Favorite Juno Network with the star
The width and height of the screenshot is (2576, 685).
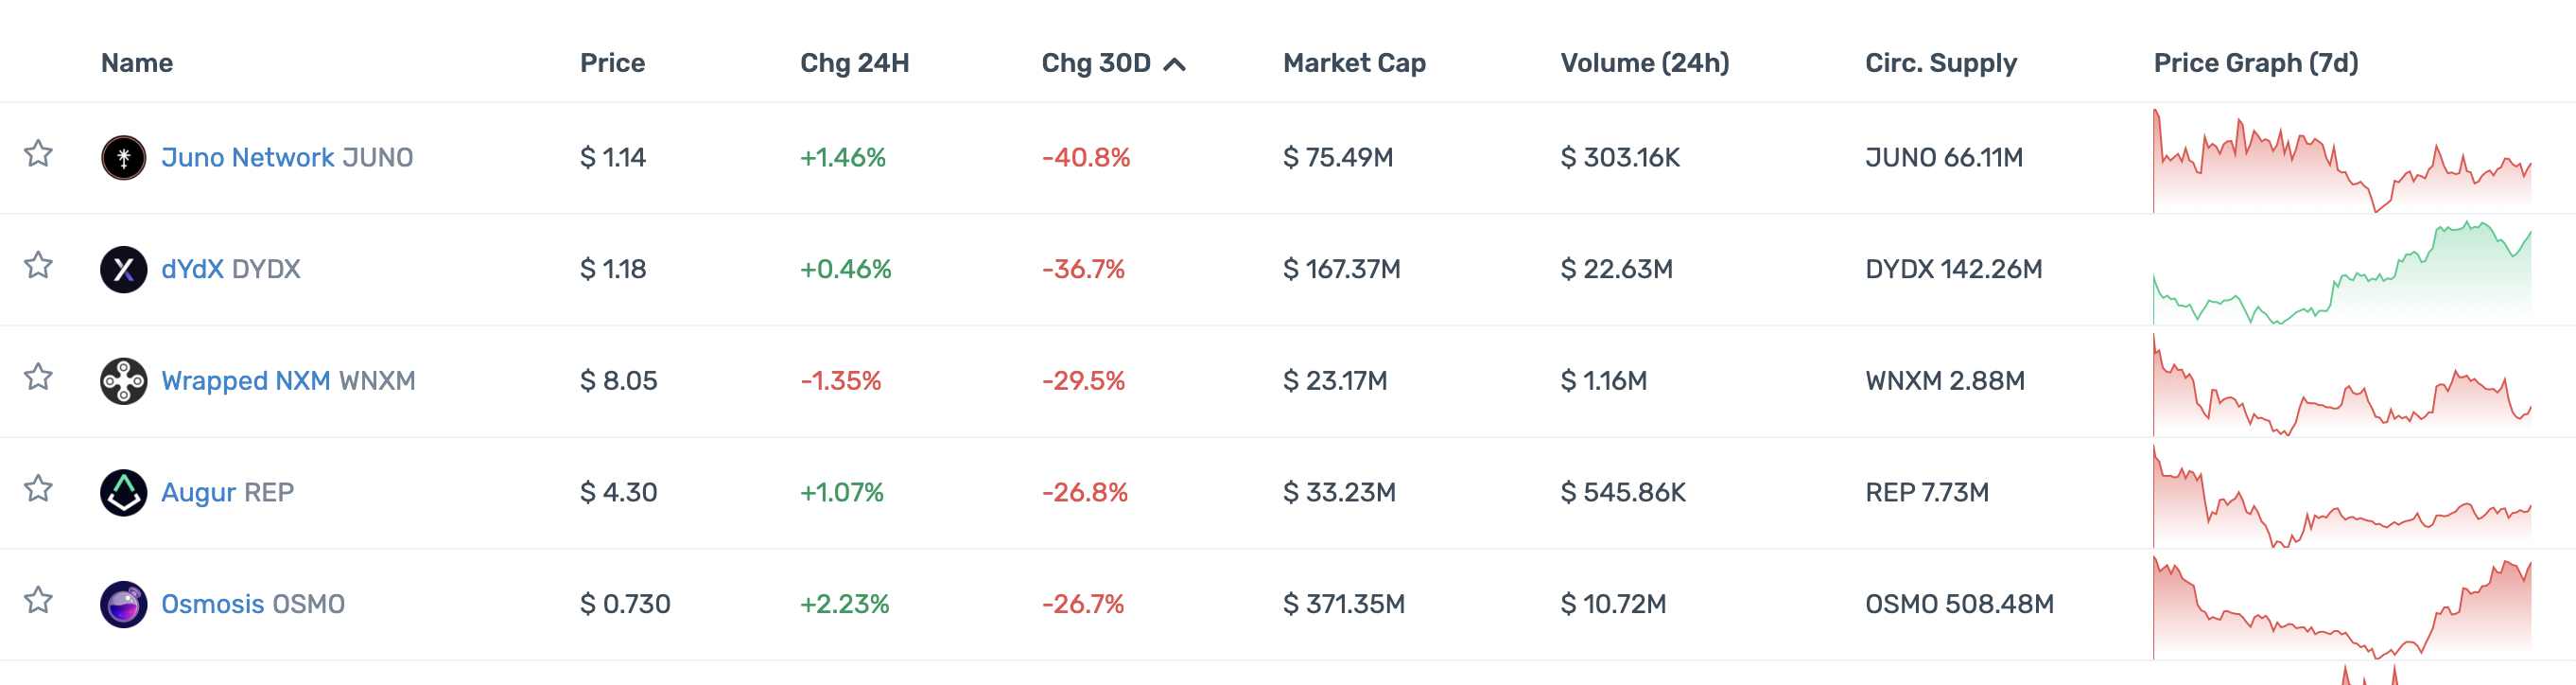(38, 154)
